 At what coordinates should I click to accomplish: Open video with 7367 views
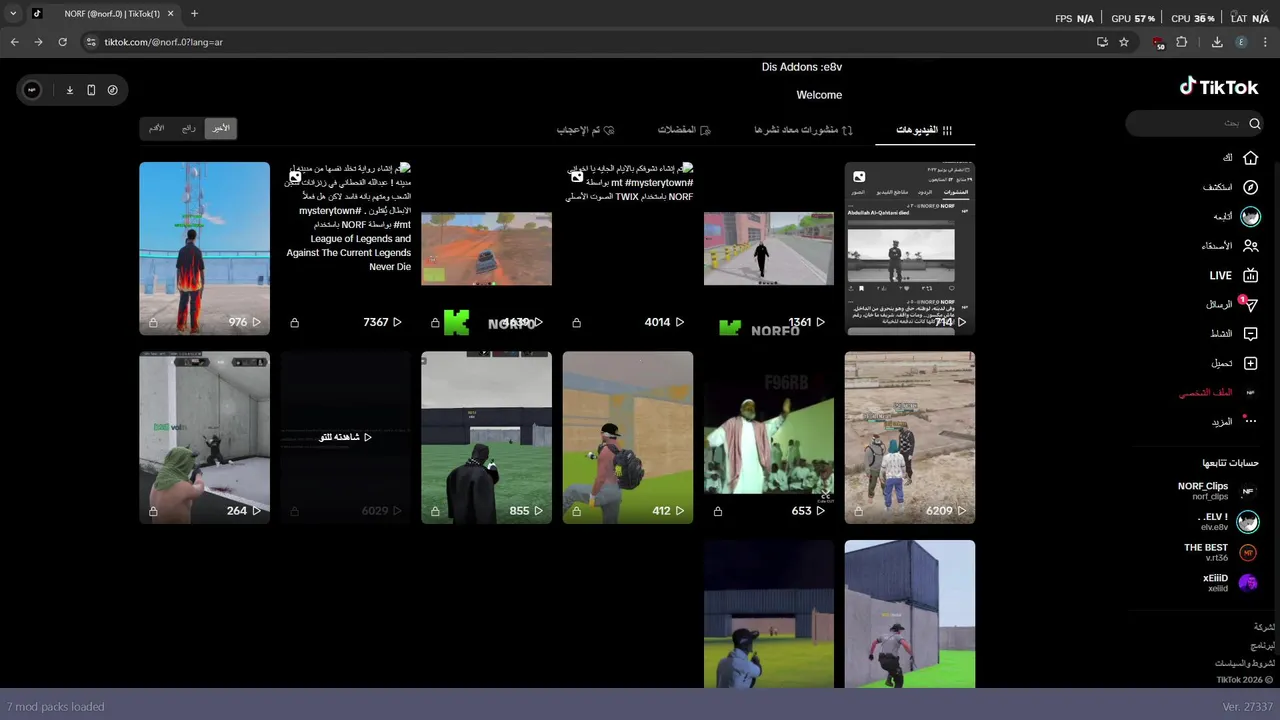[345, 248]
